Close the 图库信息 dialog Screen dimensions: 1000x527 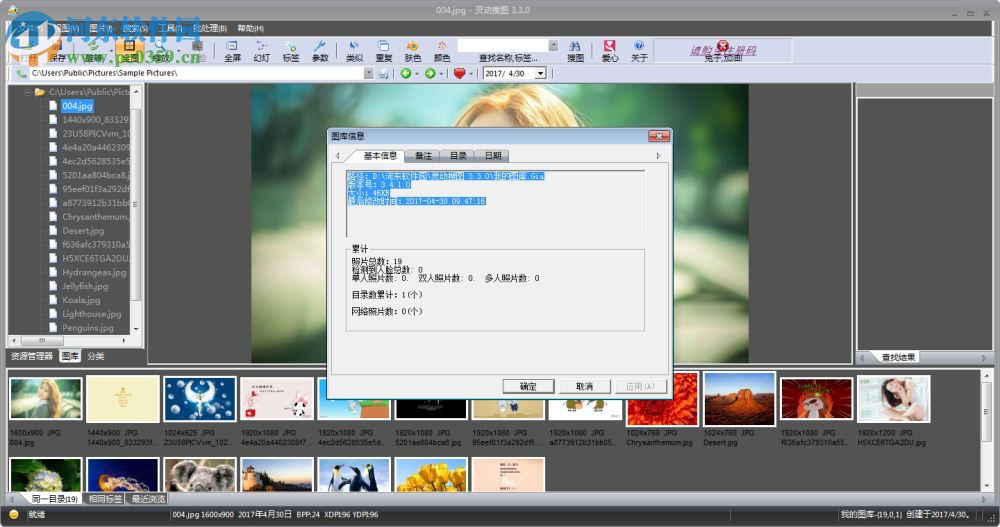click(x=659, y=136)
